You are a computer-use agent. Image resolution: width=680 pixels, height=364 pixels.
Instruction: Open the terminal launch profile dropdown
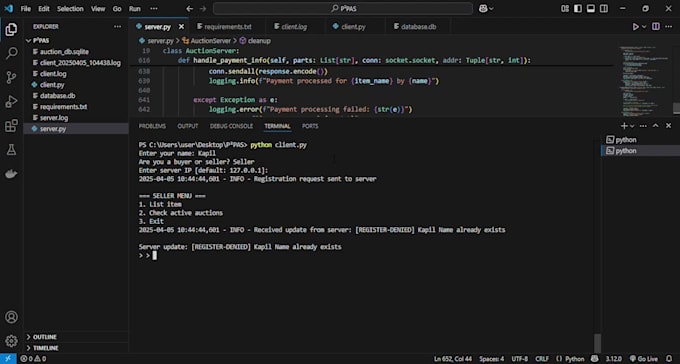632,126
